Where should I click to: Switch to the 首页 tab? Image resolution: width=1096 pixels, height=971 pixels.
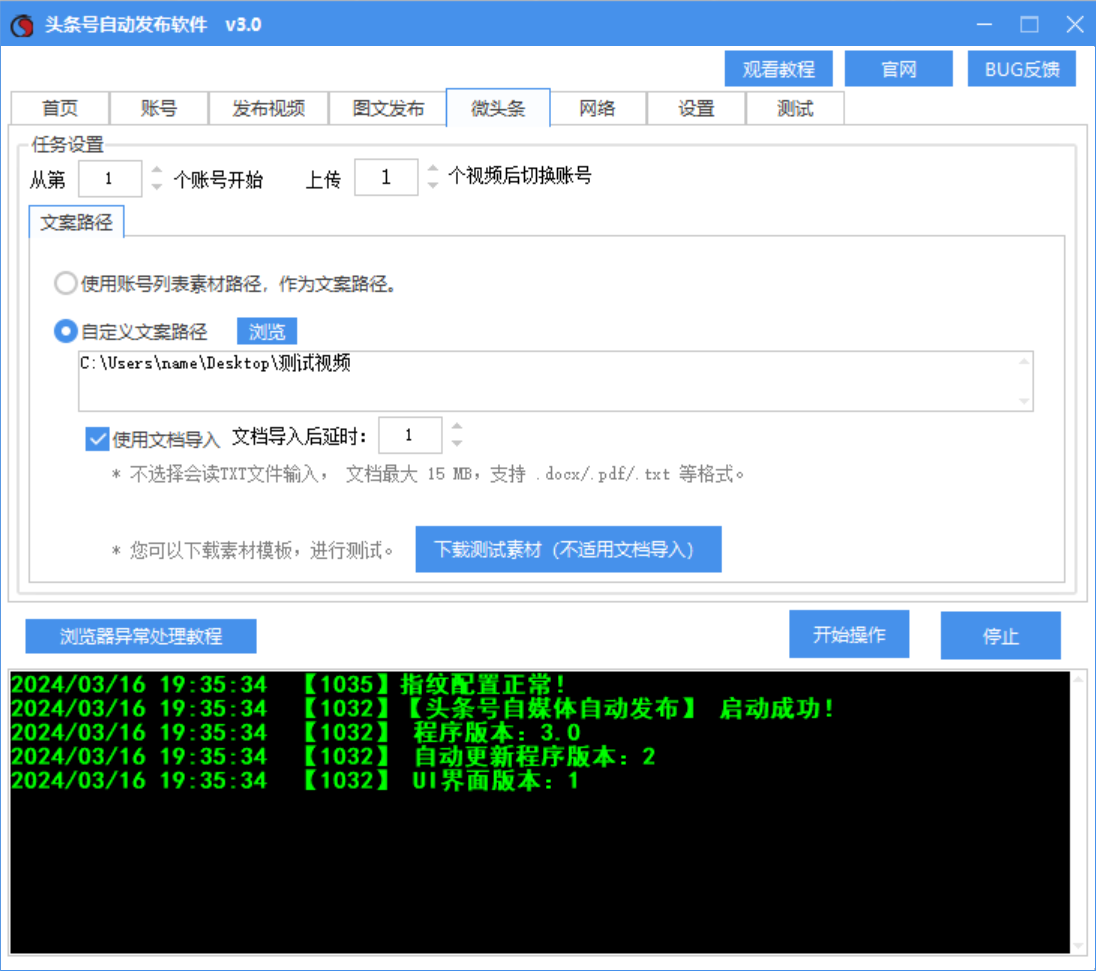coord(60,108)
